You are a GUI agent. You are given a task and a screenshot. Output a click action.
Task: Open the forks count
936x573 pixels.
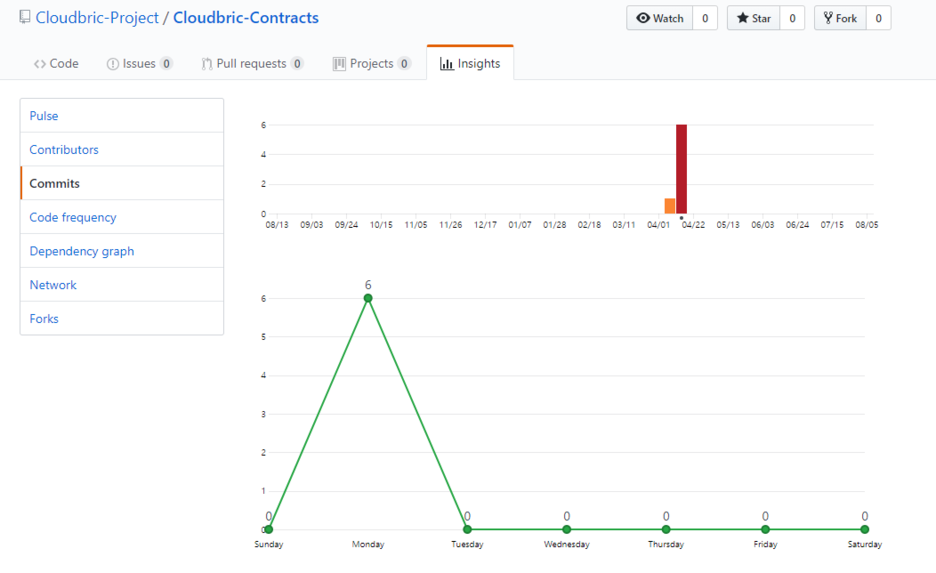tap(879, 18)
